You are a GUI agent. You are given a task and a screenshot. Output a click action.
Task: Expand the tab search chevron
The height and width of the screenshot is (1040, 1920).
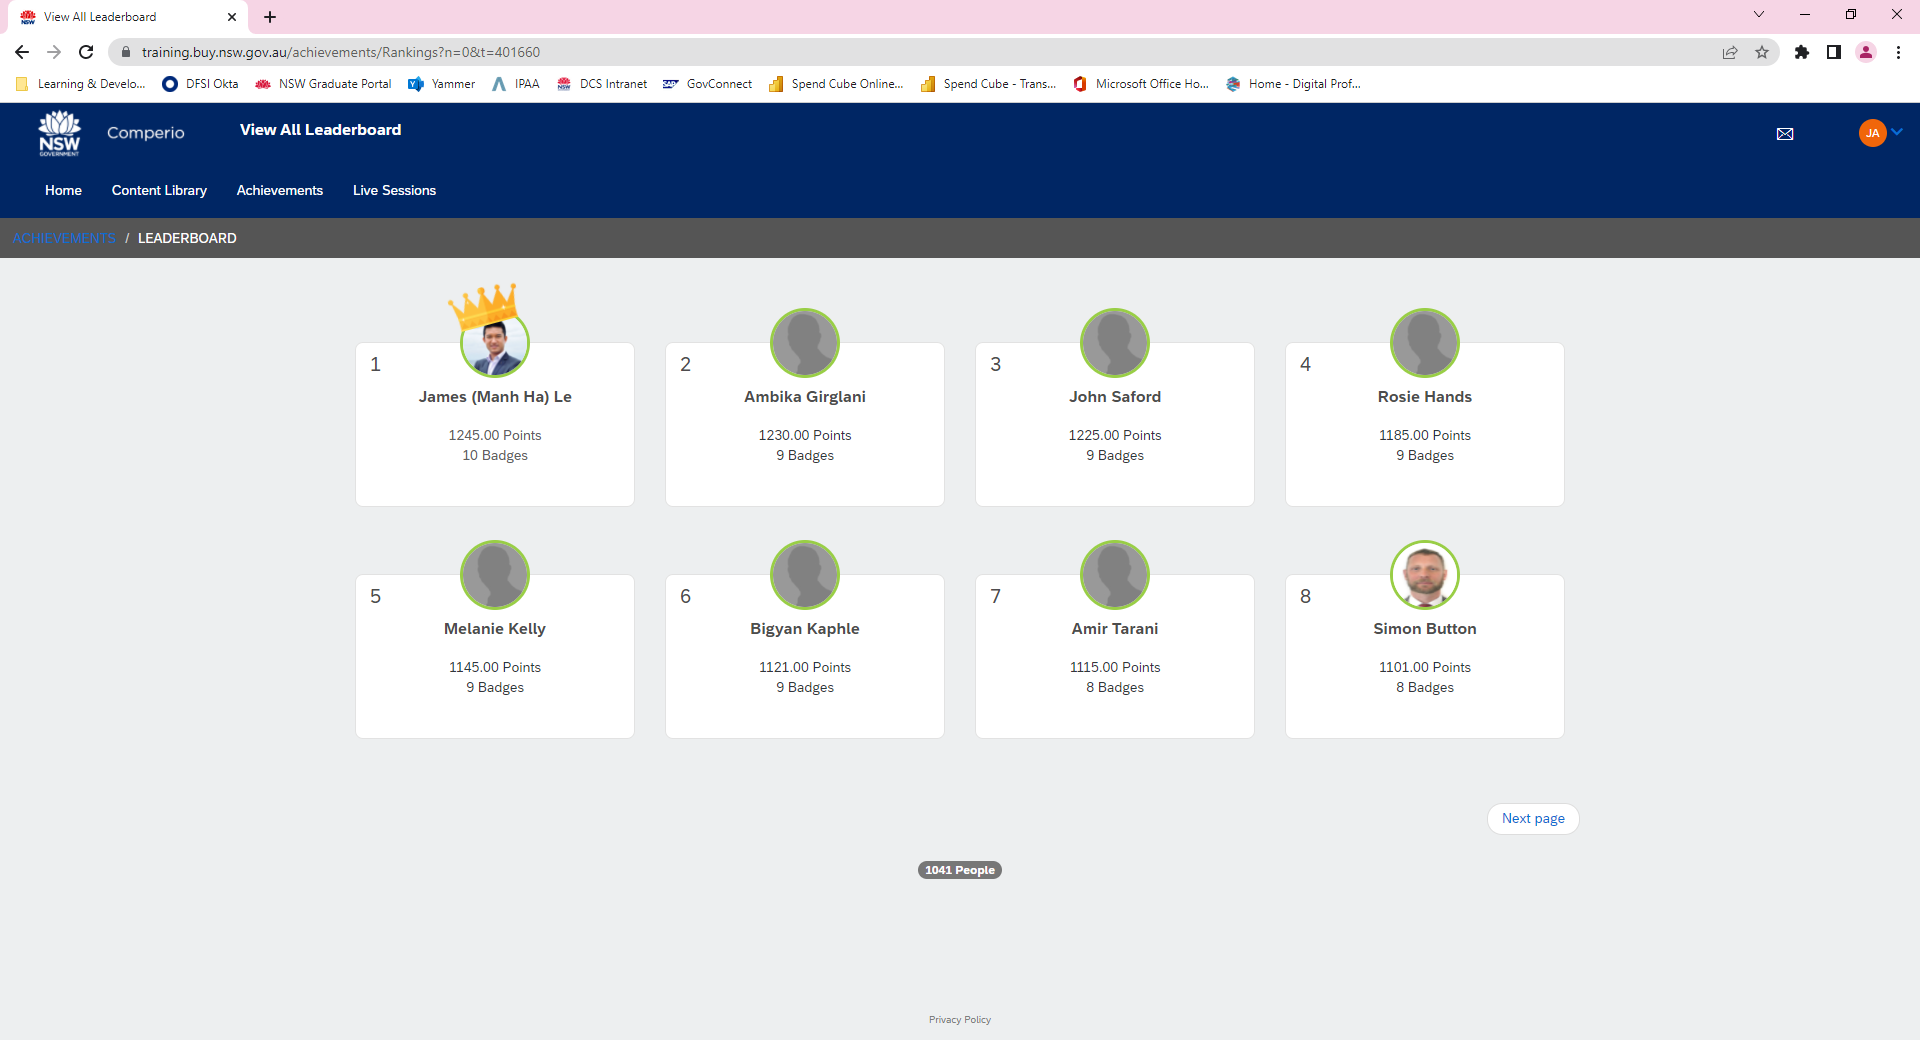coord(1758,15)
